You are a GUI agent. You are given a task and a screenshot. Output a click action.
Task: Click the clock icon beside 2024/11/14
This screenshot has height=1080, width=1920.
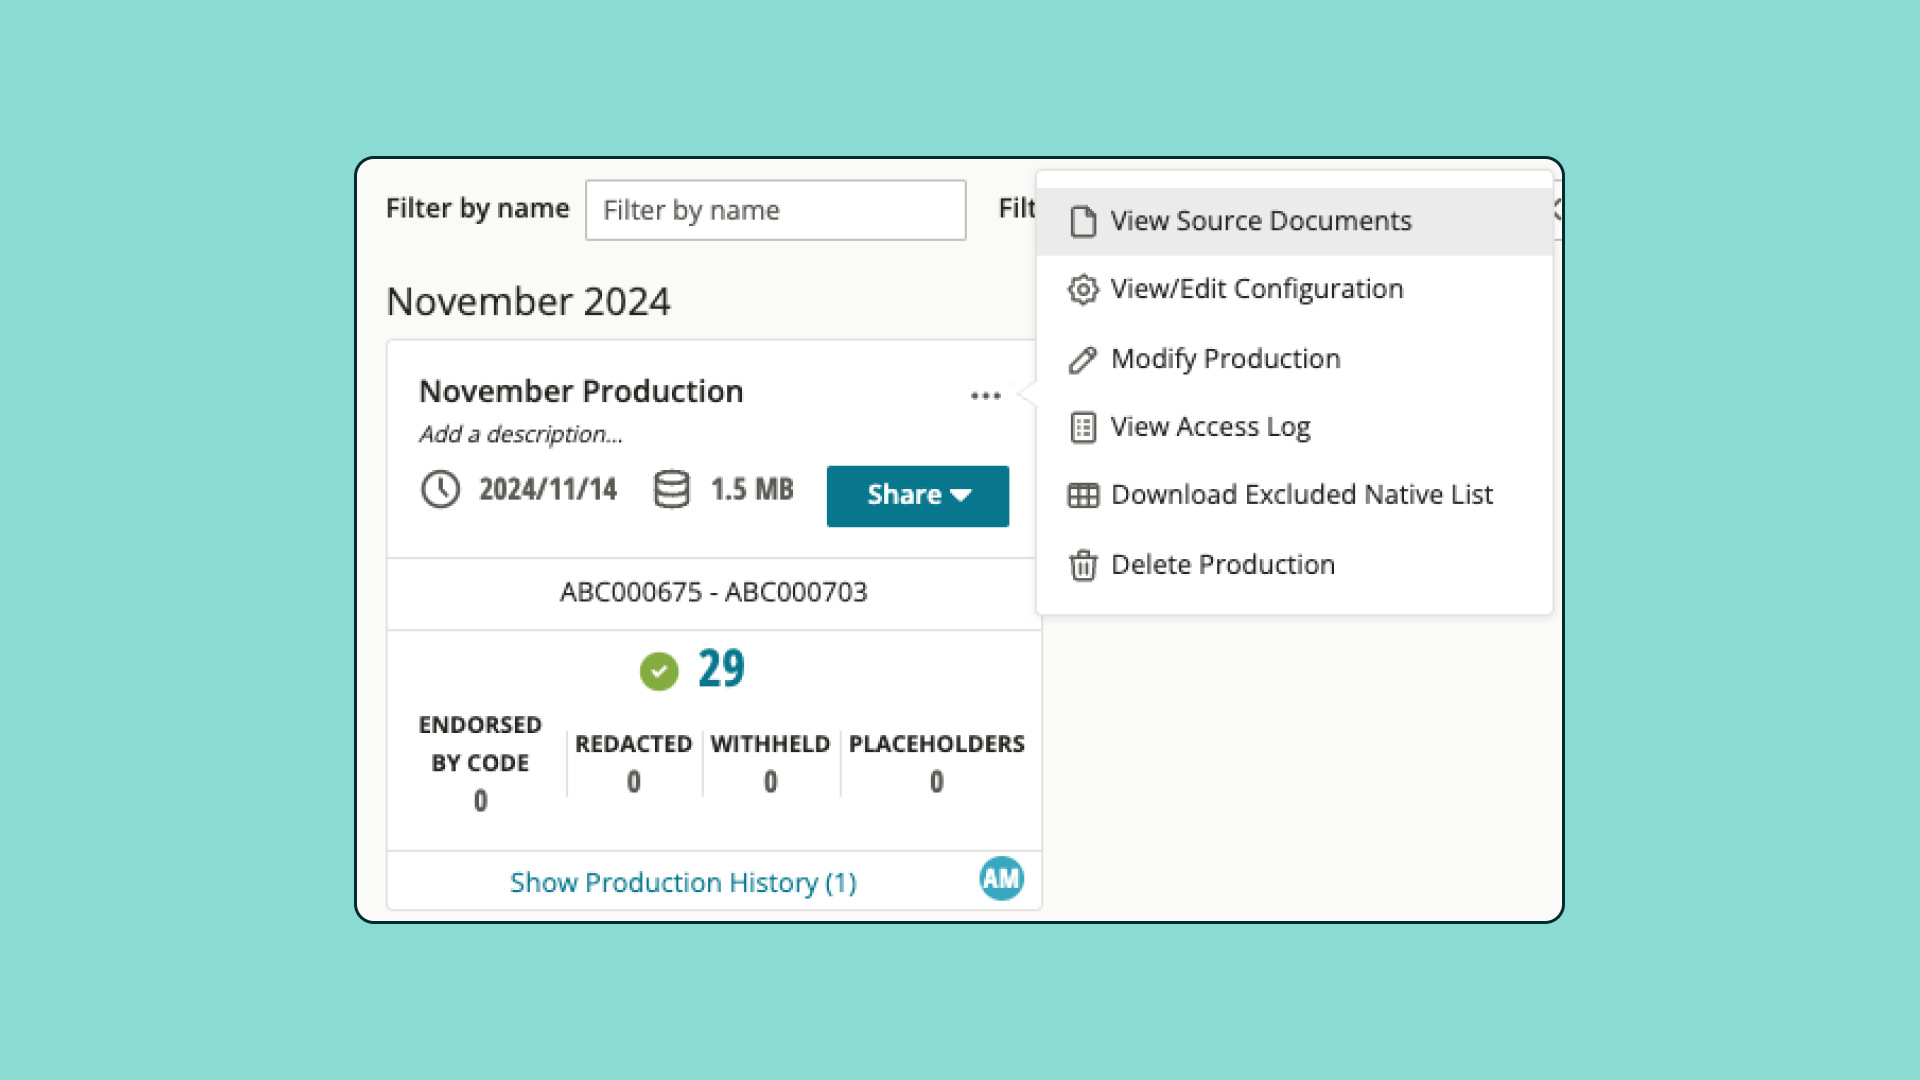[440, 489]
